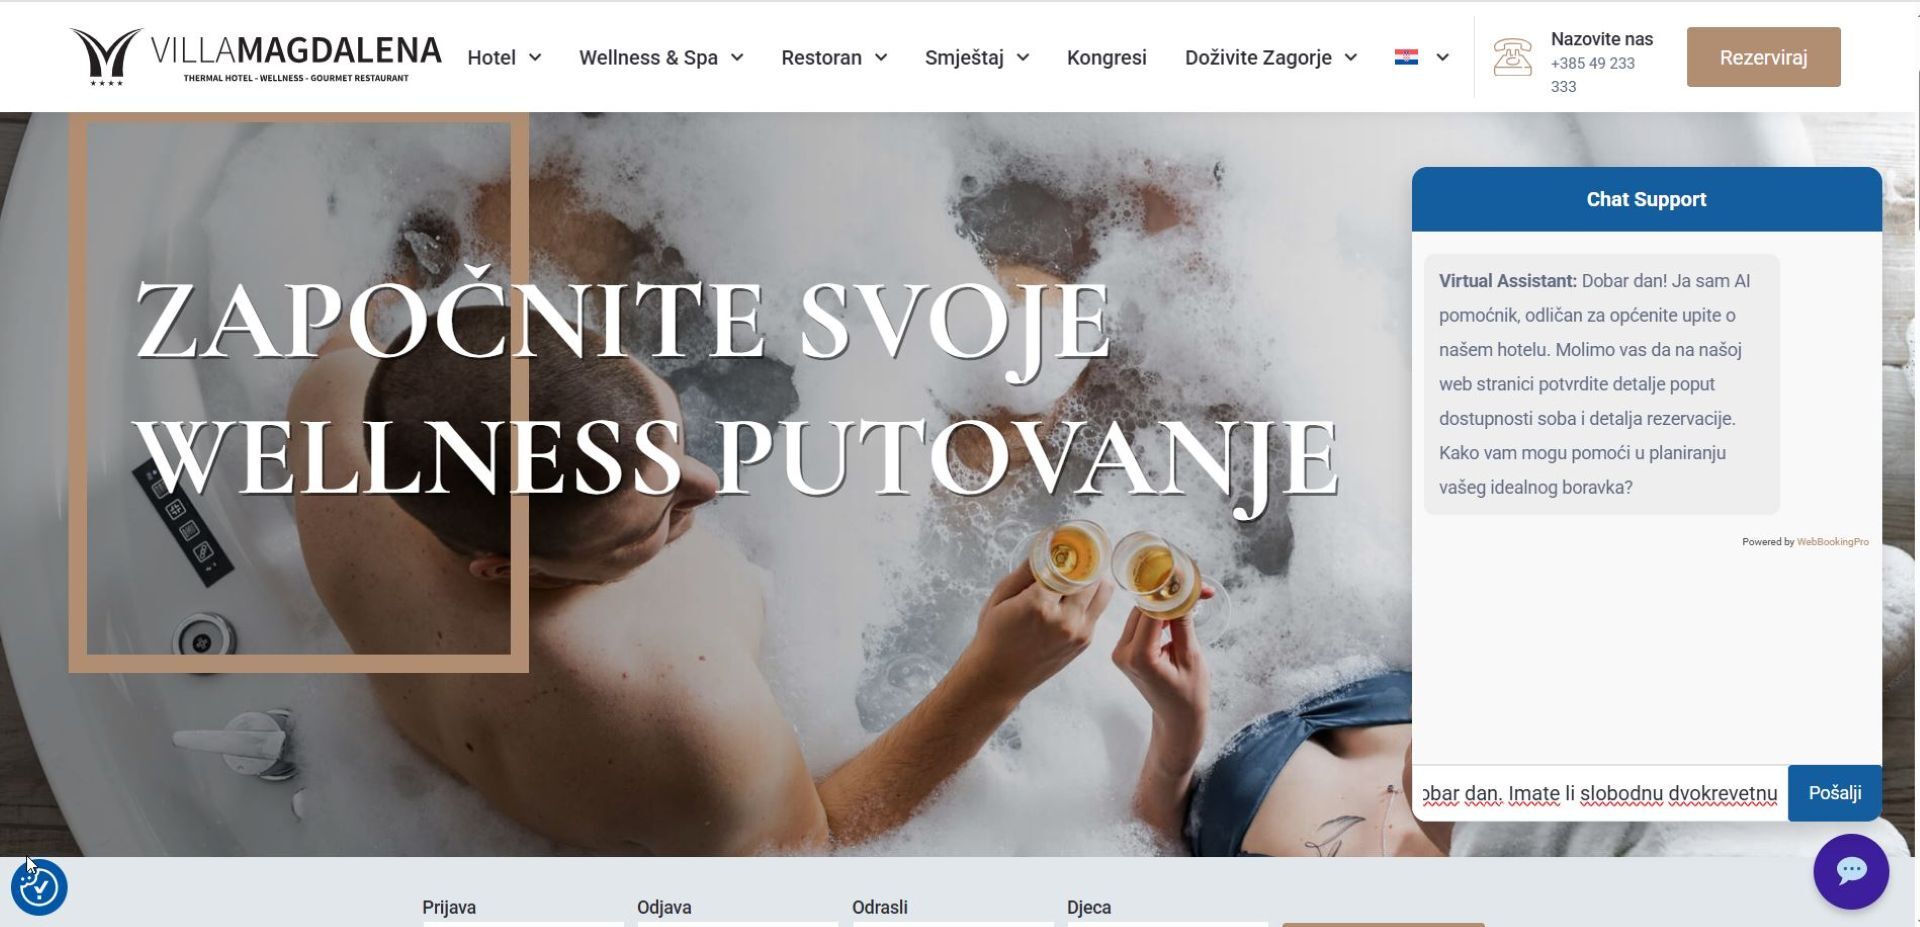
Task: Click the Villa Magdalena logo
Action: tap(256, 57)
